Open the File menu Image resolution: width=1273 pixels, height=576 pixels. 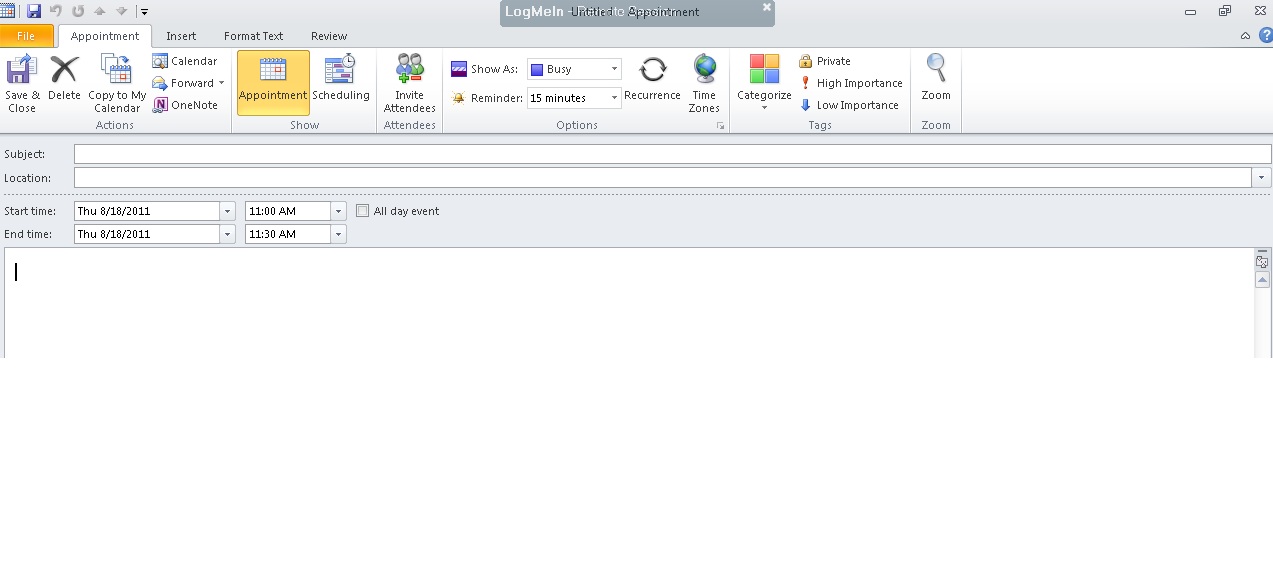(27, 35)
